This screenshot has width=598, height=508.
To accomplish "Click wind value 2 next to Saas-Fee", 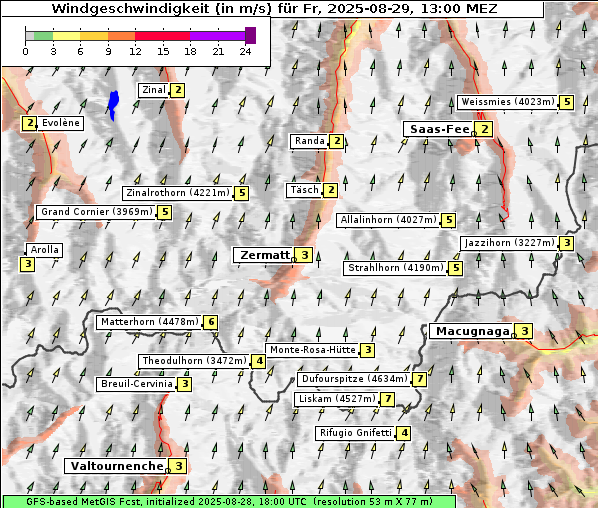I will 485,129.
